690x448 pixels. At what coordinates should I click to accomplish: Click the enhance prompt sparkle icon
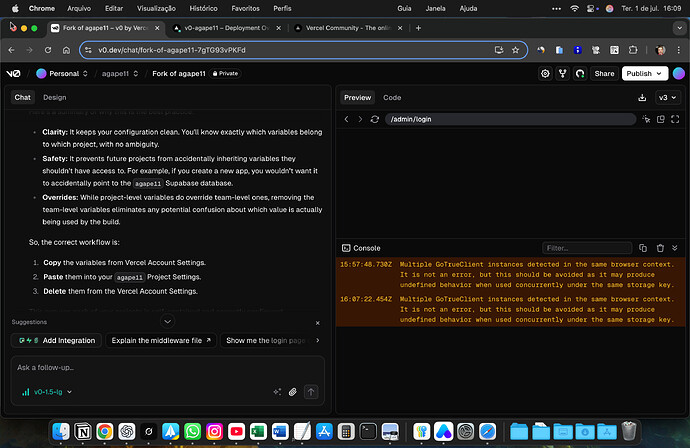coord(277,392)
